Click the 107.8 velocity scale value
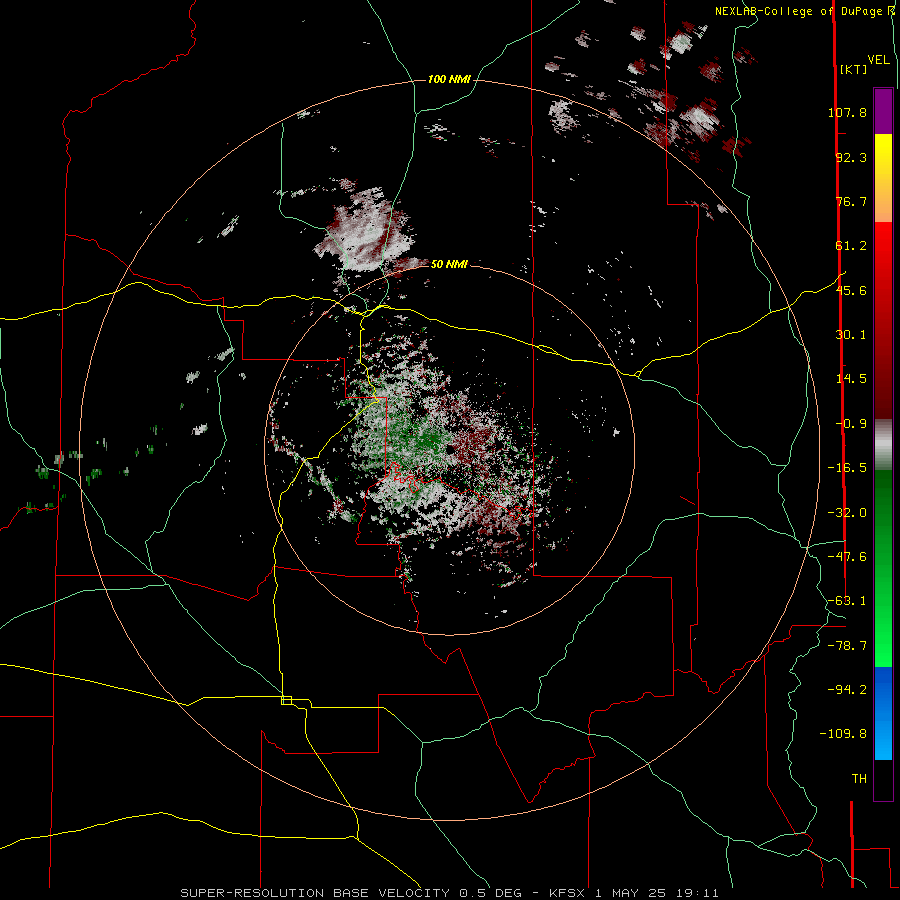 [x=847, y=112]
